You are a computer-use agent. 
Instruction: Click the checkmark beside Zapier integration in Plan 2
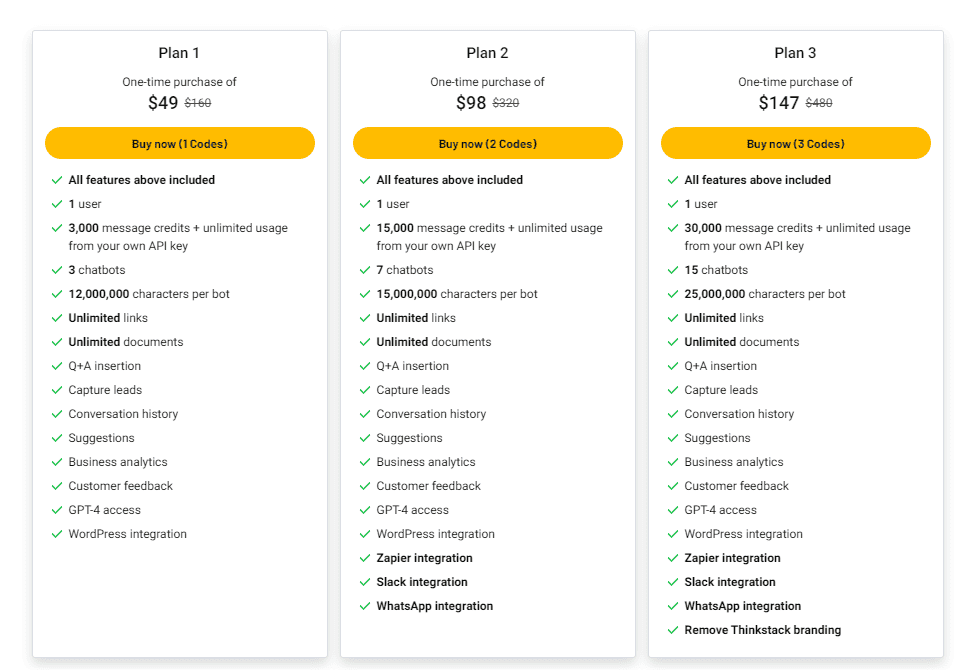(365, 558)
